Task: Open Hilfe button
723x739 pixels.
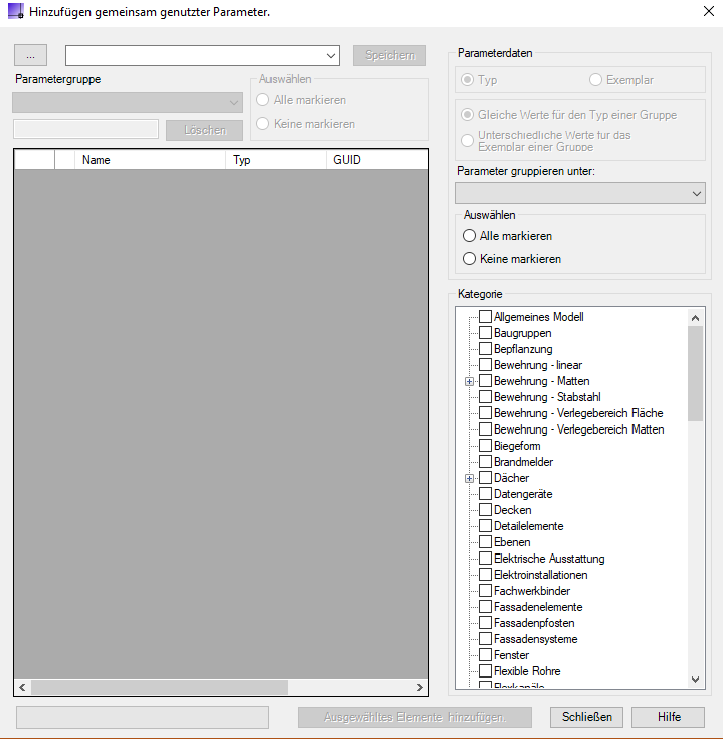Action: [668, 717]
